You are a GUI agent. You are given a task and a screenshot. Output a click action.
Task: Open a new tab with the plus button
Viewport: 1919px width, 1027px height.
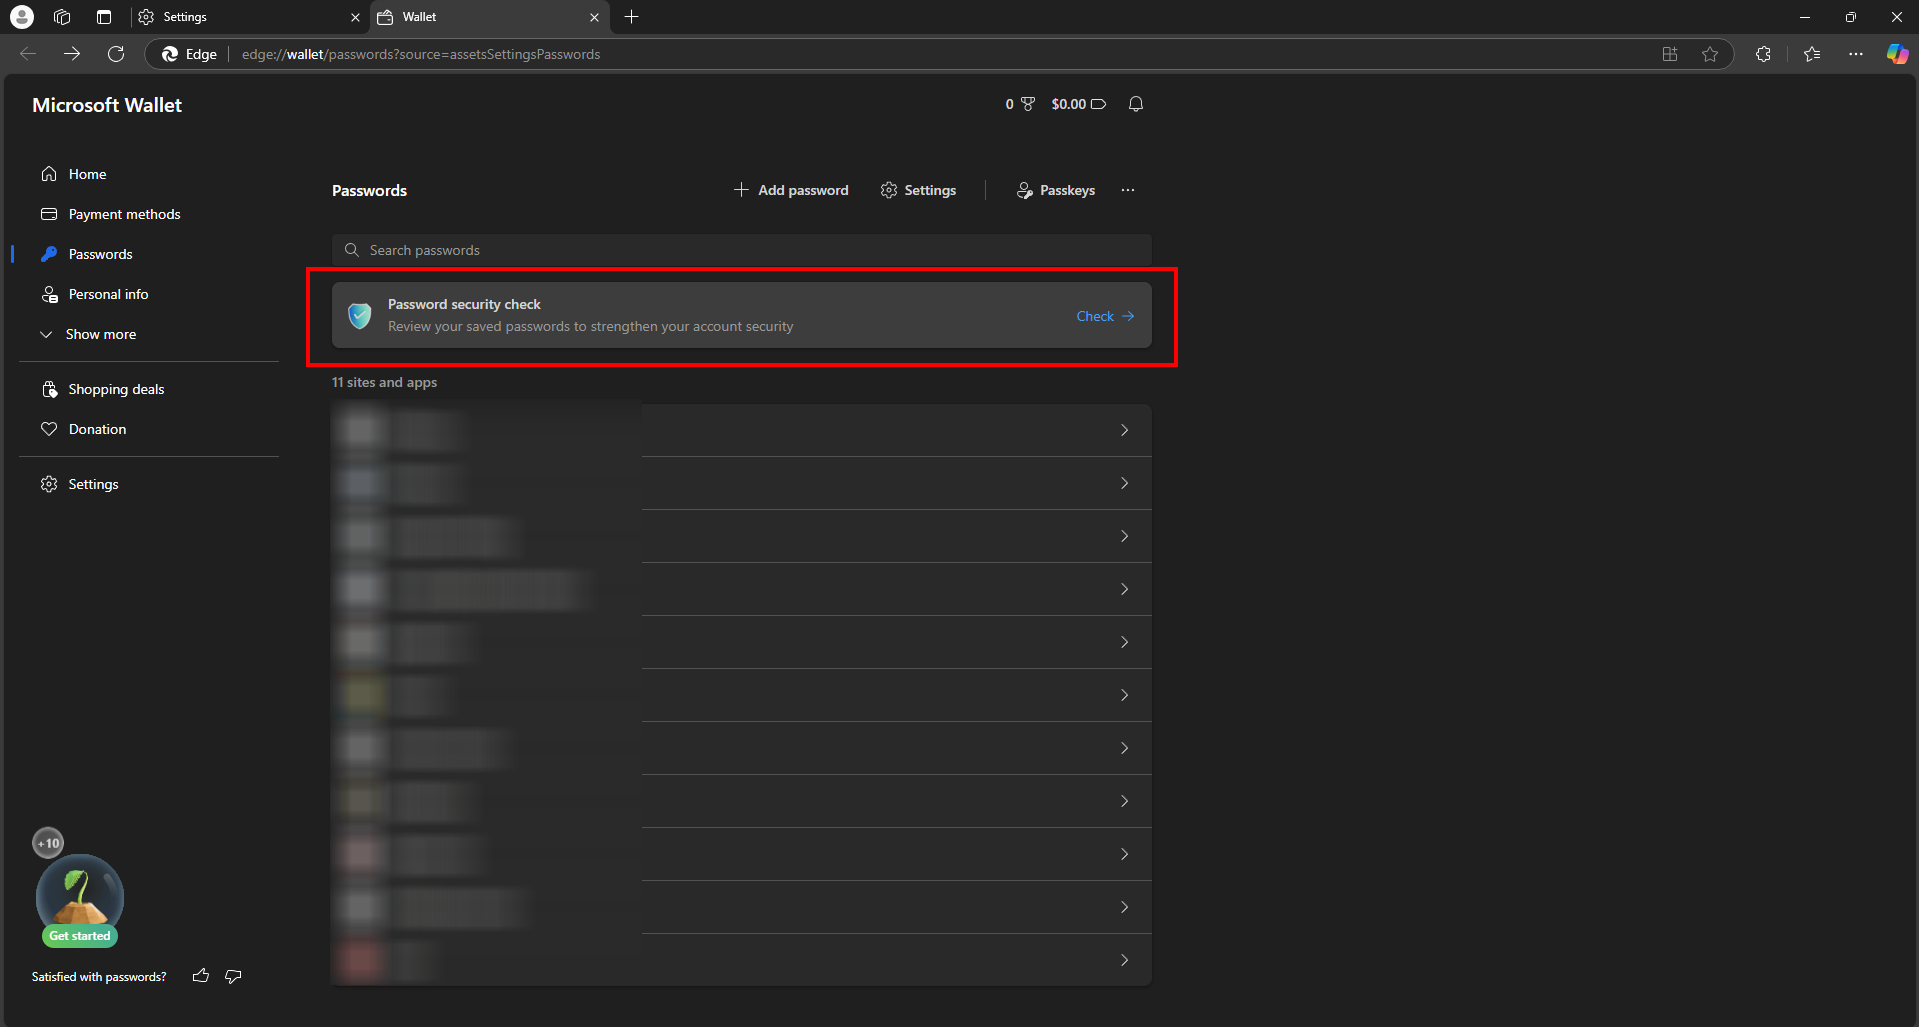coord(631,17)
